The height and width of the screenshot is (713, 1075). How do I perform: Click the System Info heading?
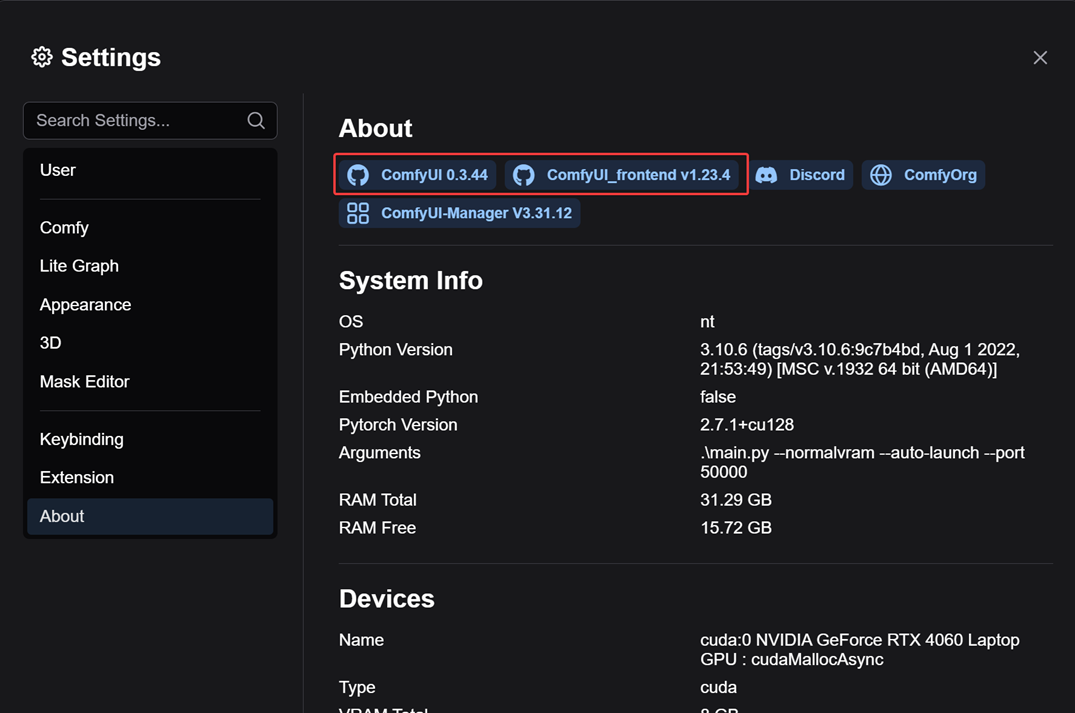tap(411, 280)
